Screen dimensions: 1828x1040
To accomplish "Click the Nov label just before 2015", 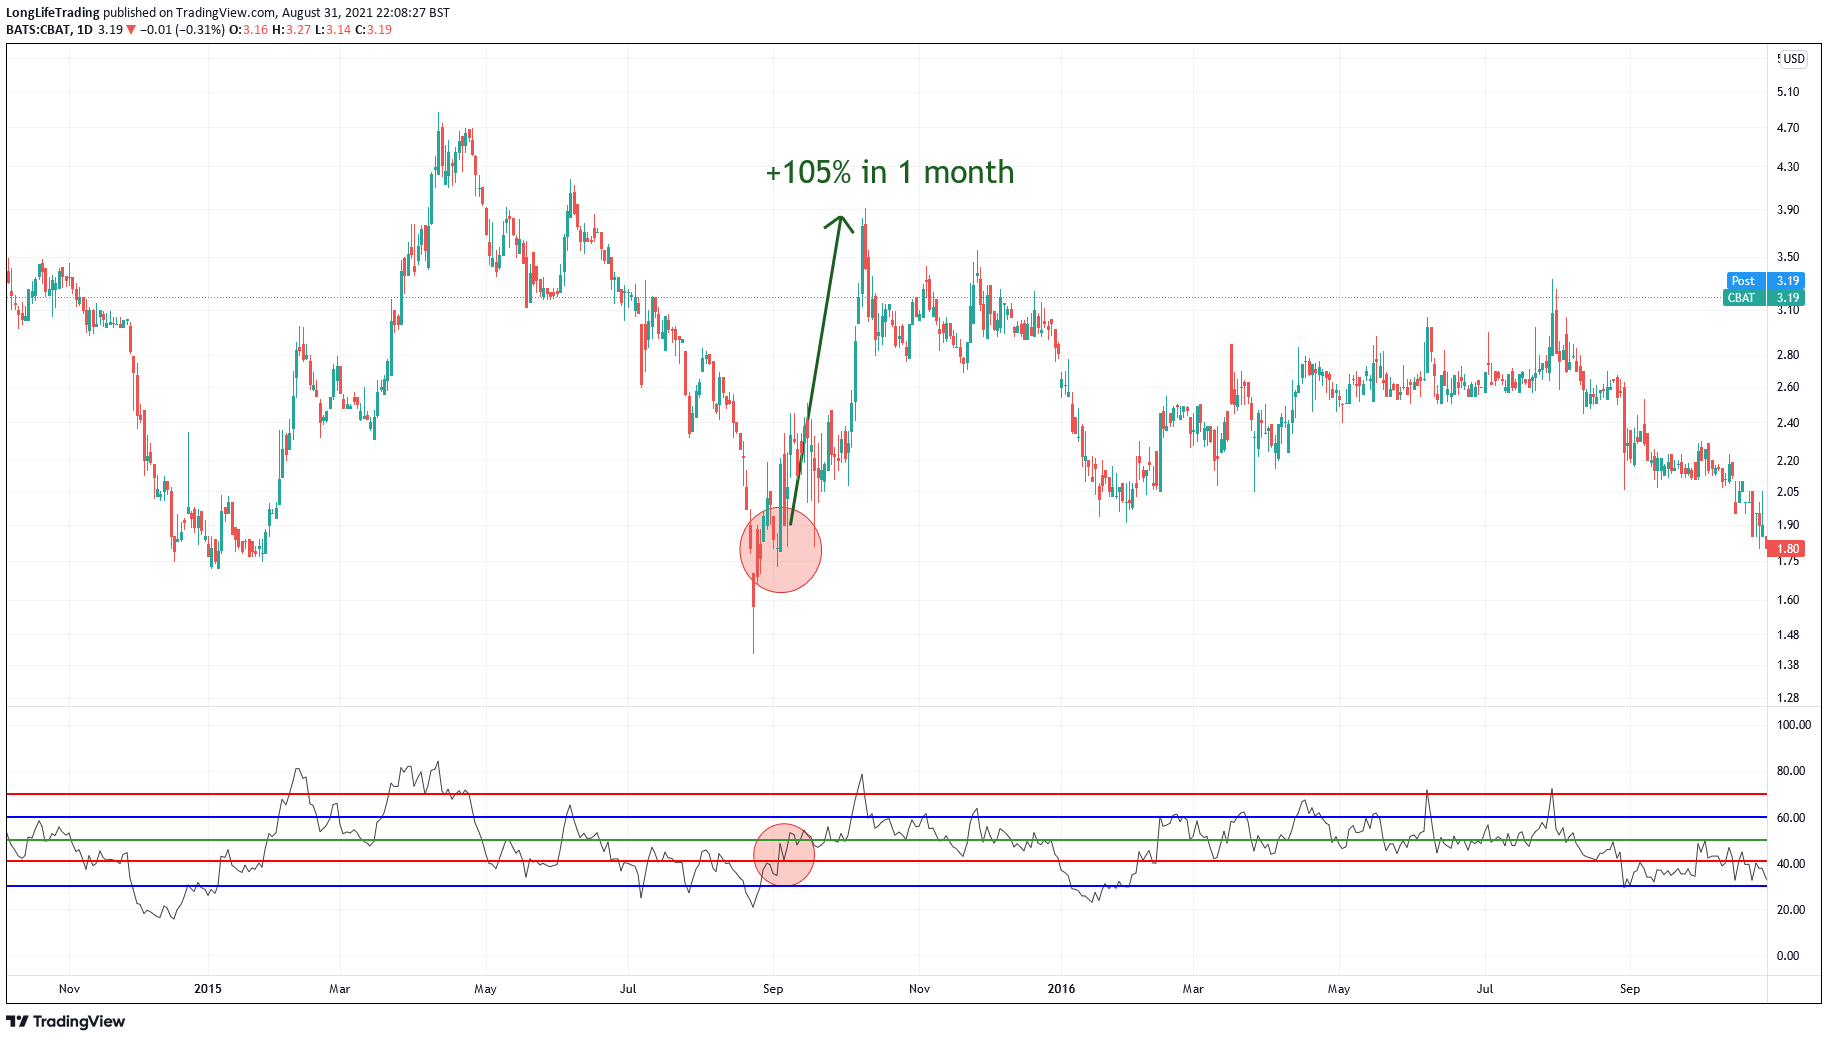I will [x=69, y=989].
